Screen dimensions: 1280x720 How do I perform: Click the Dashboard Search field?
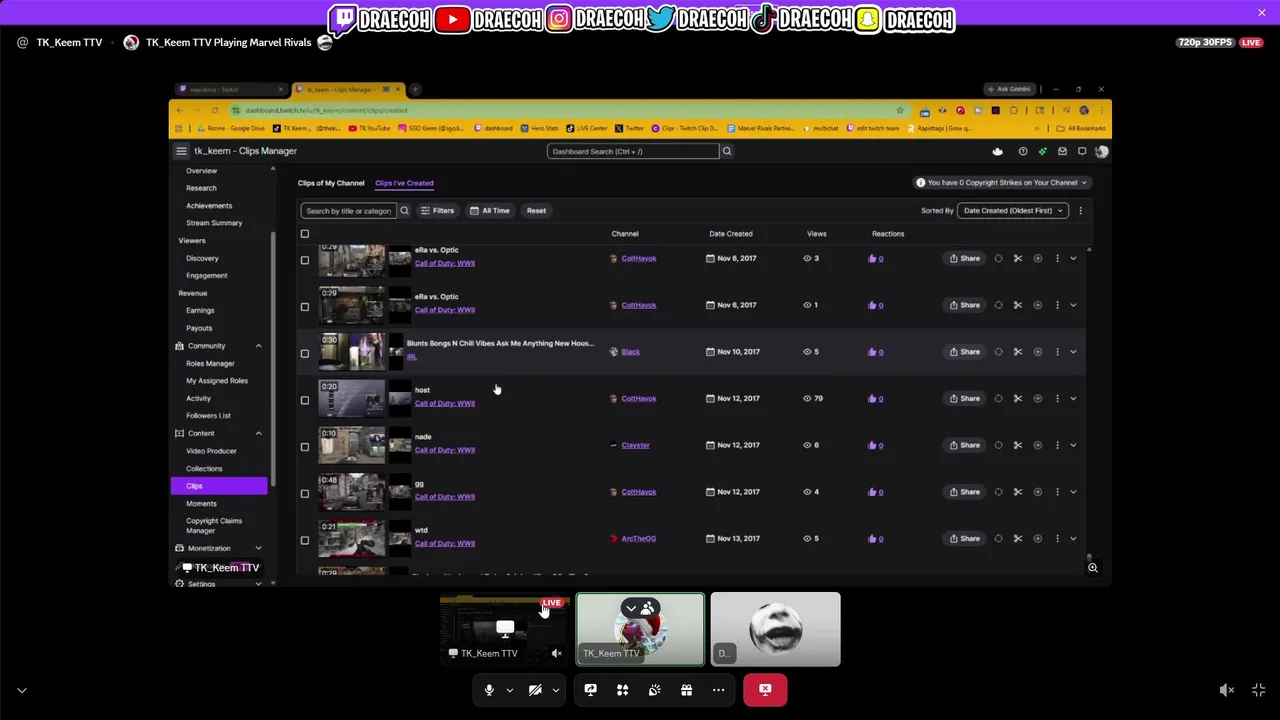633,151
